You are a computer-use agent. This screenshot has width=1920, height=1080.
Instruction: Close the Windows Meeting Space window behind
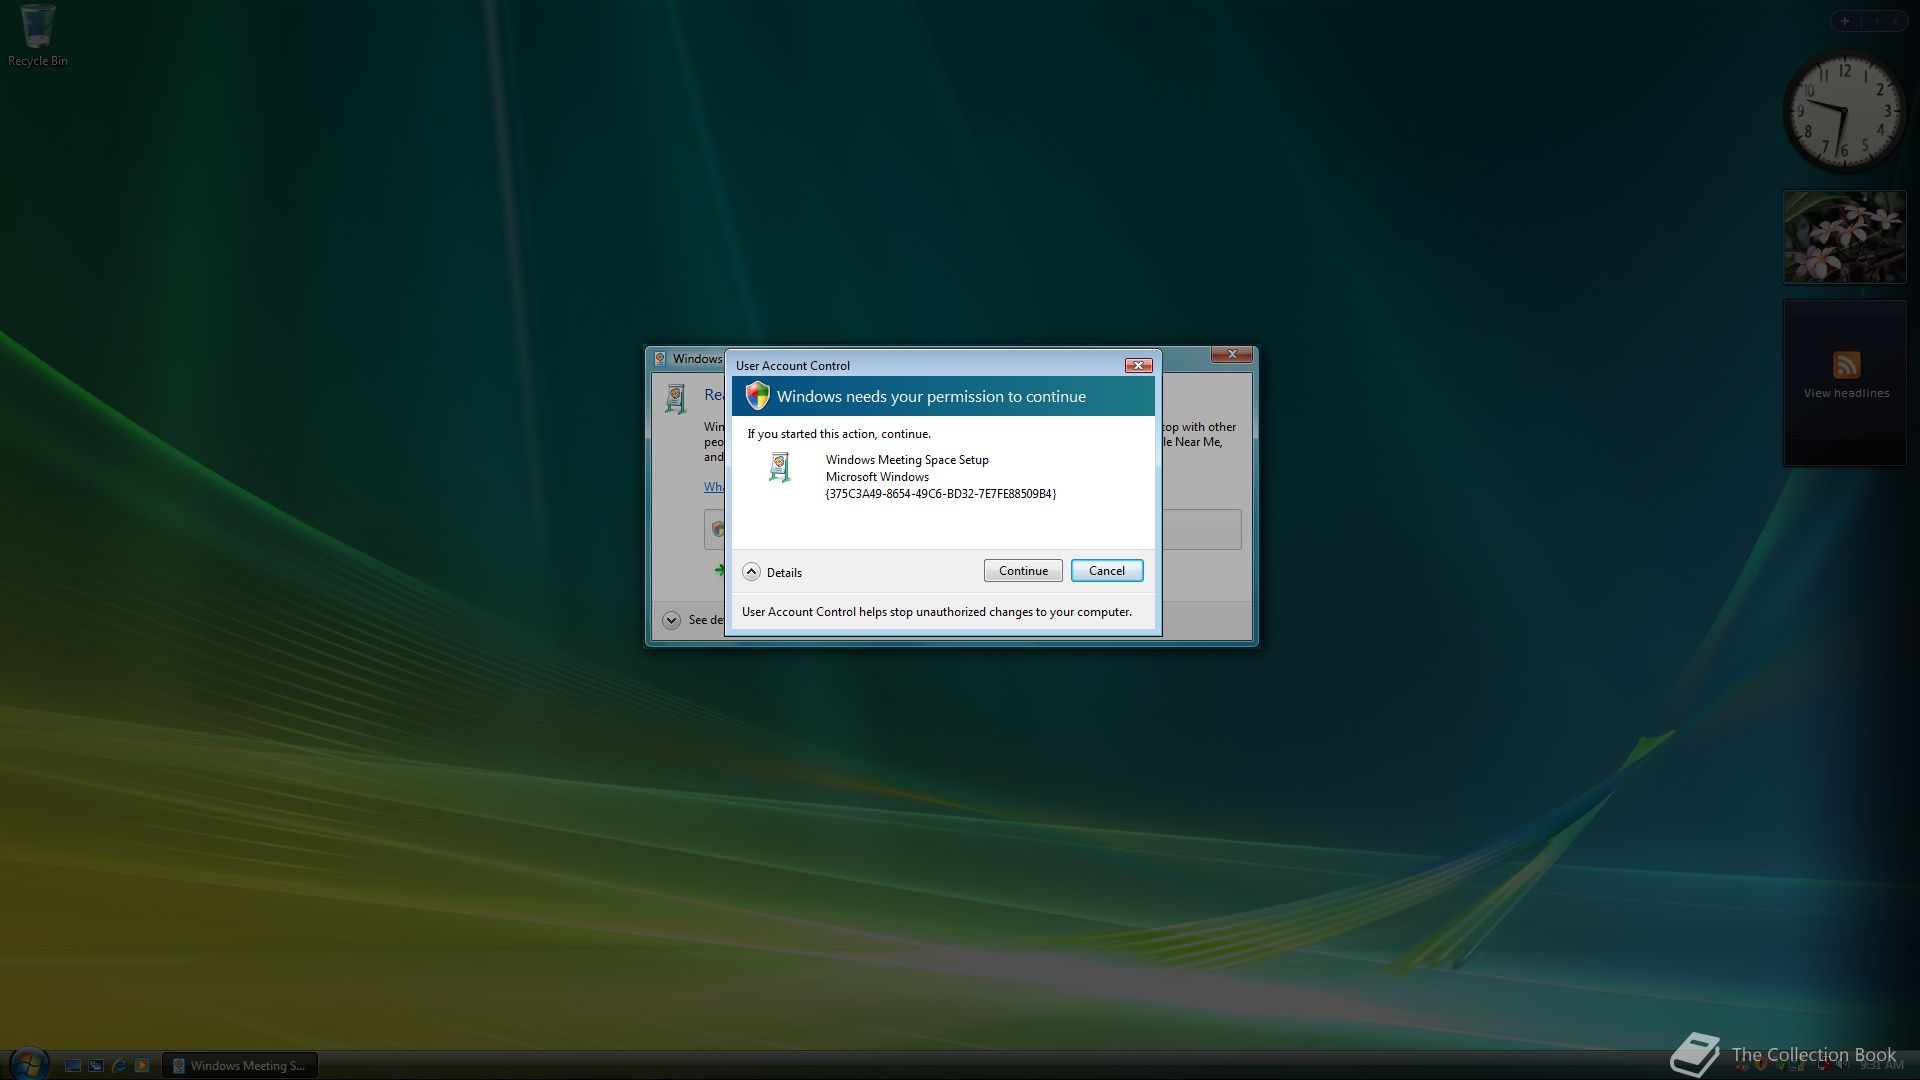point(1232,355)
